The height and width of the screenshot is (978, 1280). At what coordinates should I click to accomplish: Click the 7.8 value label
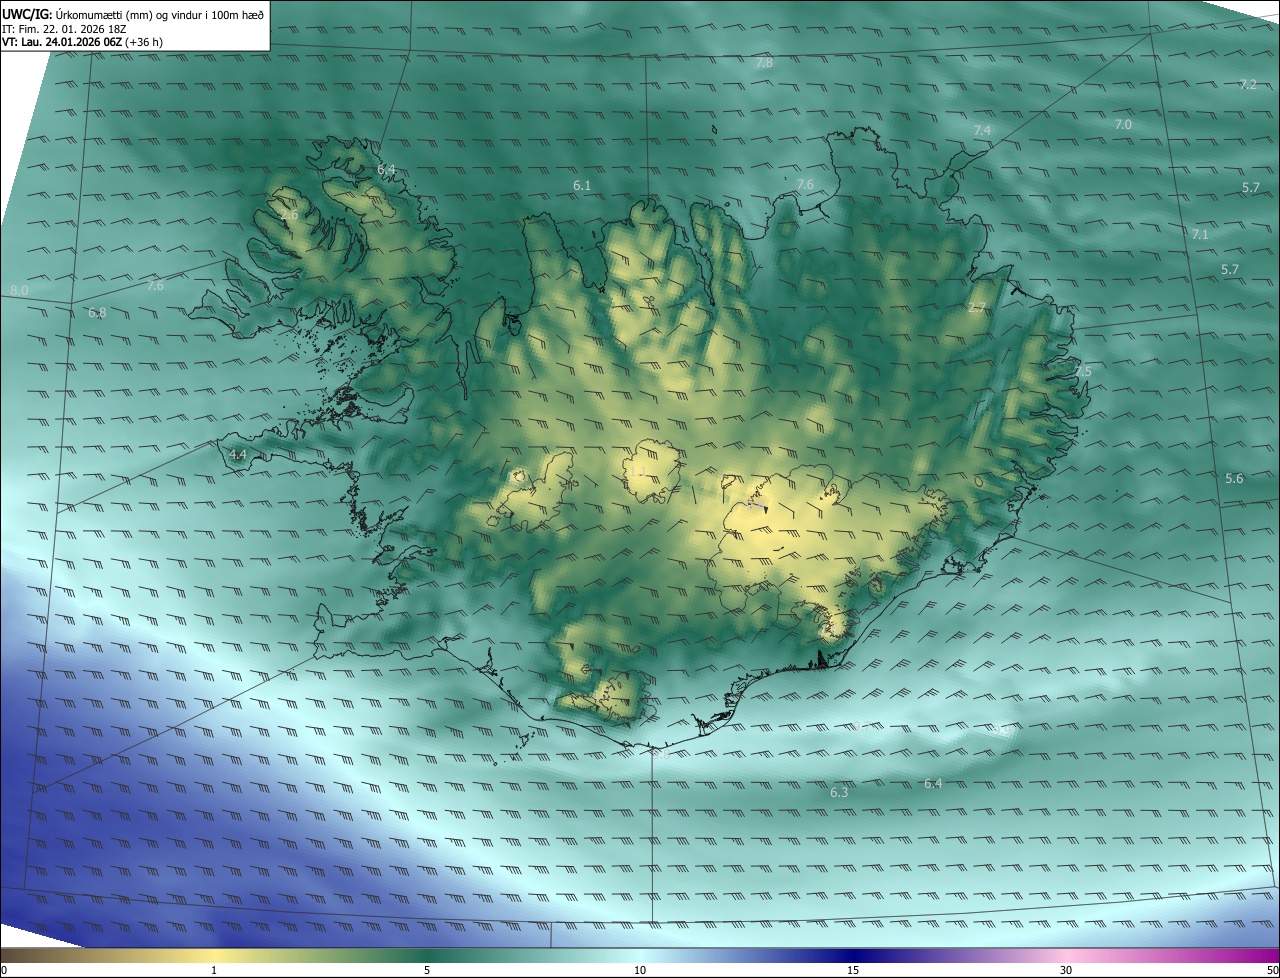click(x=764, y=63)
